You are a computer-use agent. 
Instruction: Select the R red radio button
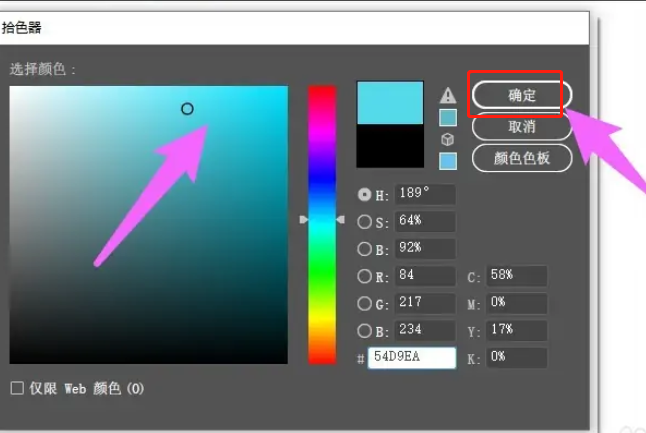coord(364,276)
